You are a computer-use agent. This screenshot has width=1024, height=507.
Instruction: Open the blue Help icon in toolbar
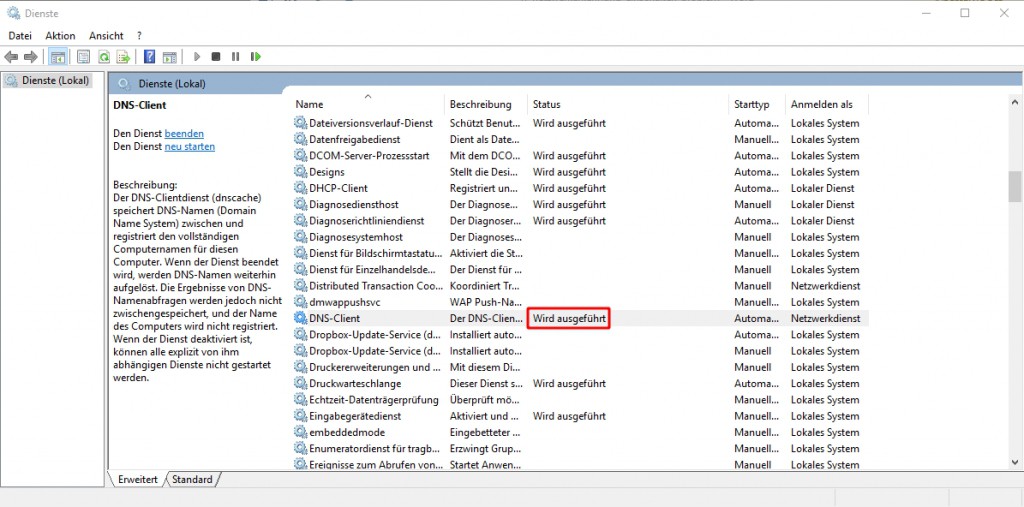(149, 57)
